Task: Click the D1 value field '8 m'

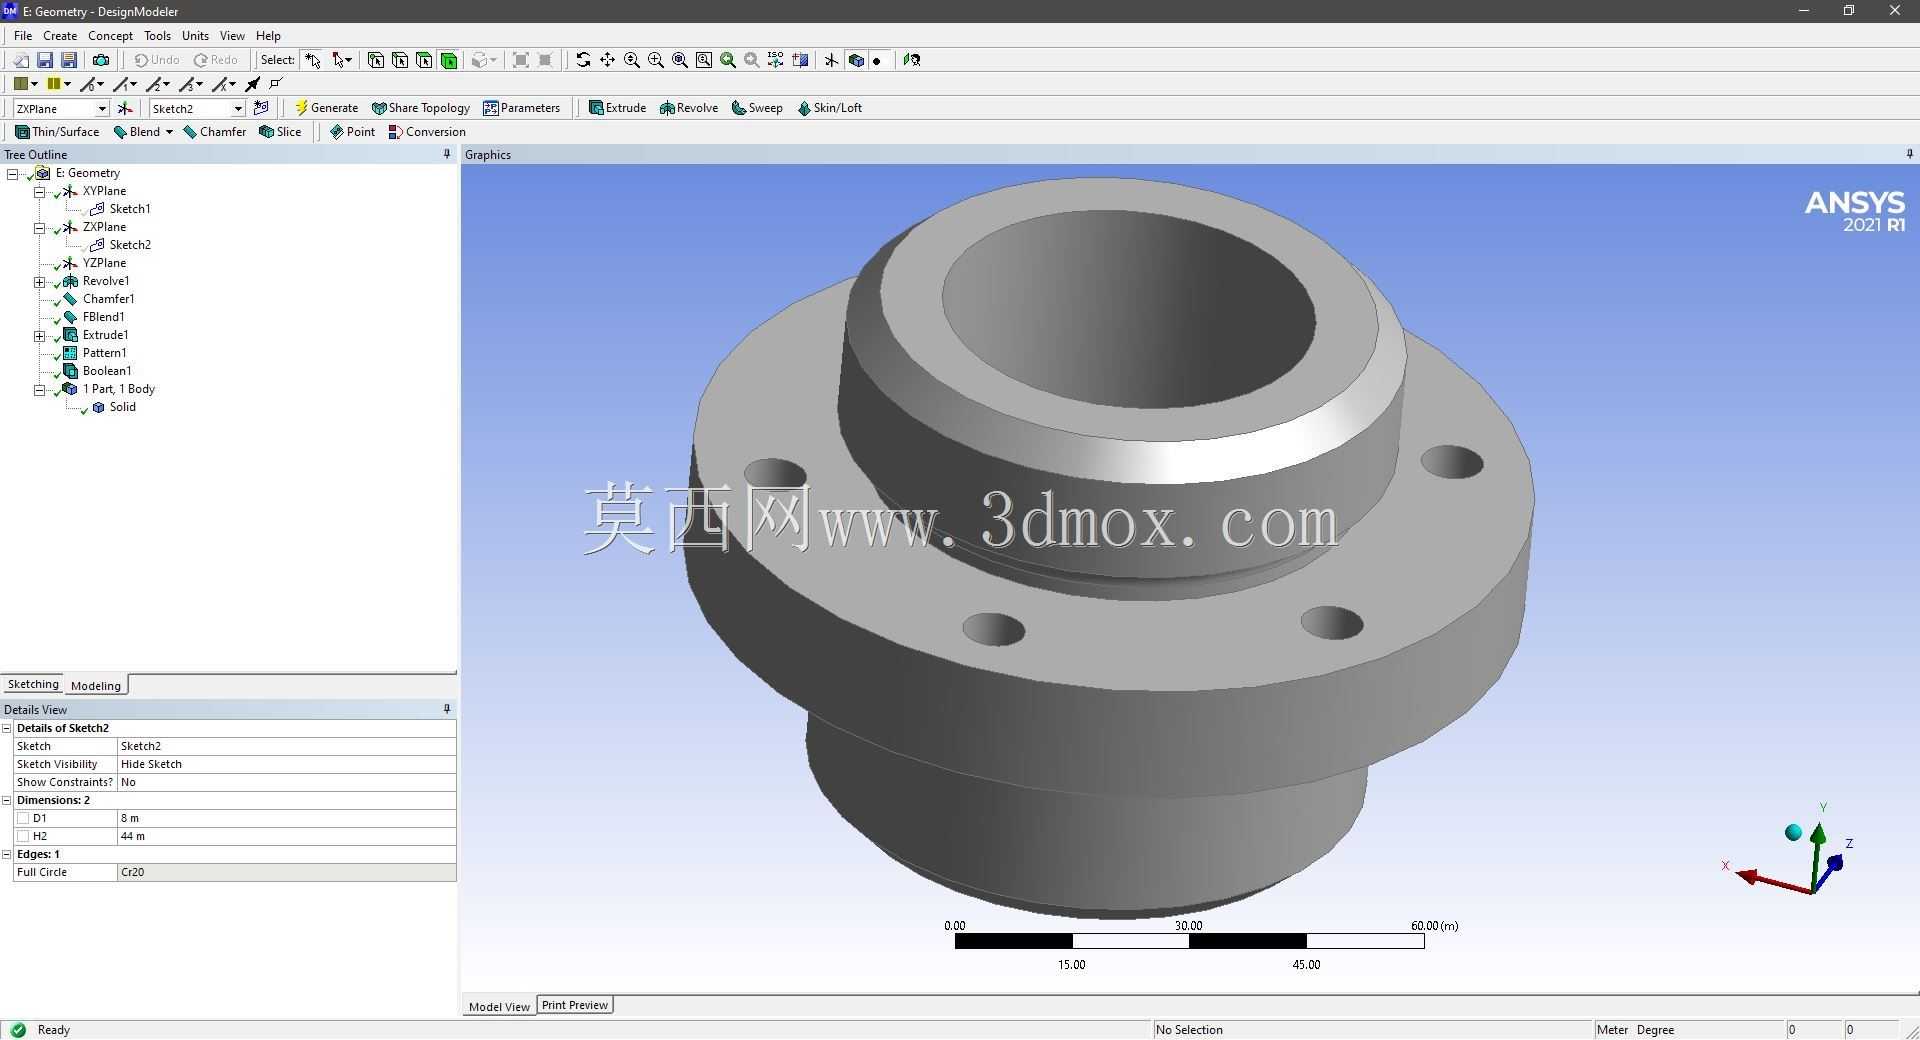Action: click(287, 818)
